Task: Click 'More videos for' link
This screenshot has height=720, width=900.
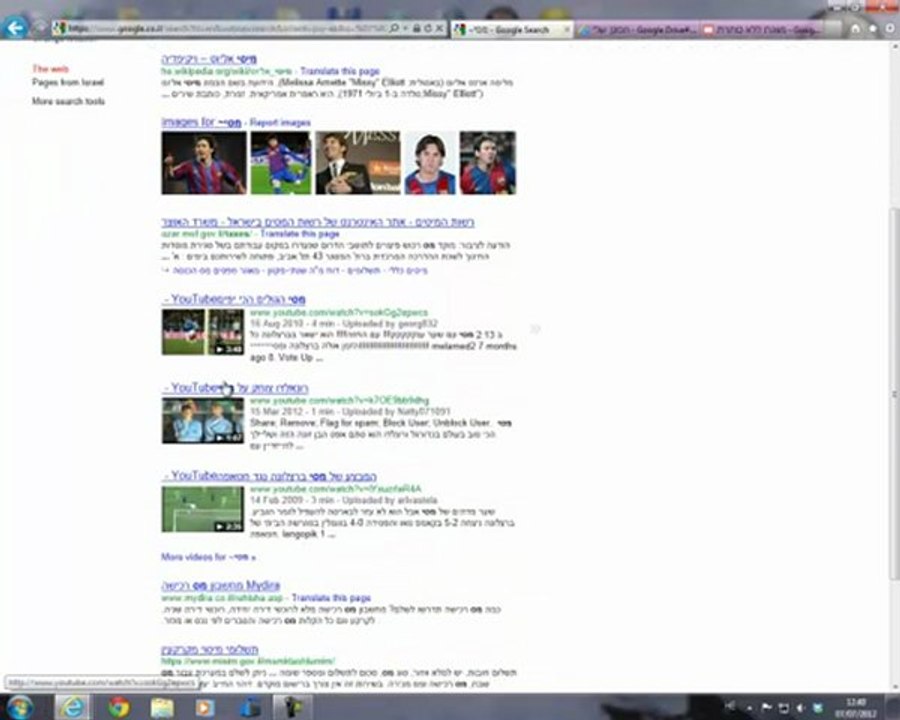Action: [x=208, y=557]
